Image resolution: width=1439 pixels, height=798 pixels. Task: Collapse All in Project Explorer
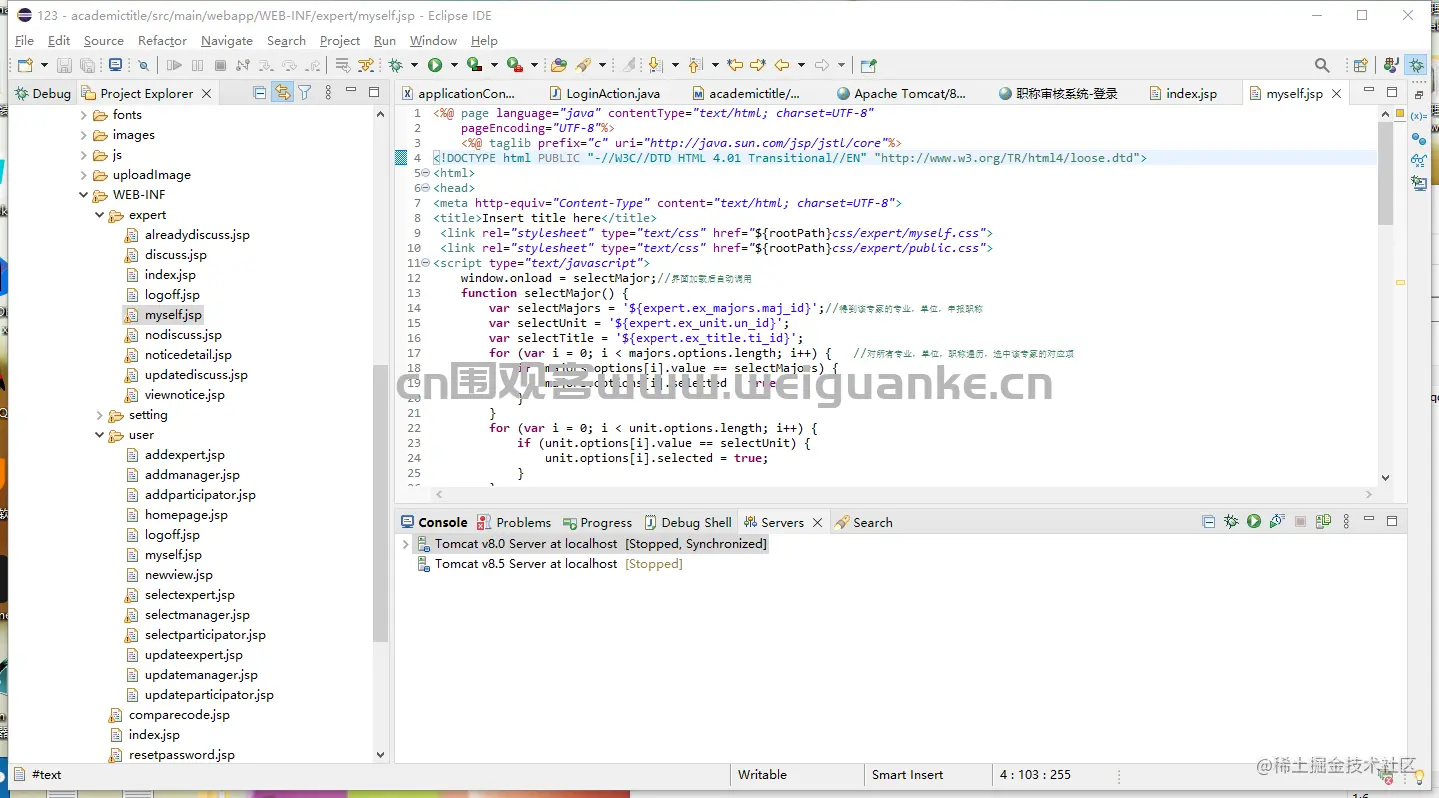pos(259,93)
